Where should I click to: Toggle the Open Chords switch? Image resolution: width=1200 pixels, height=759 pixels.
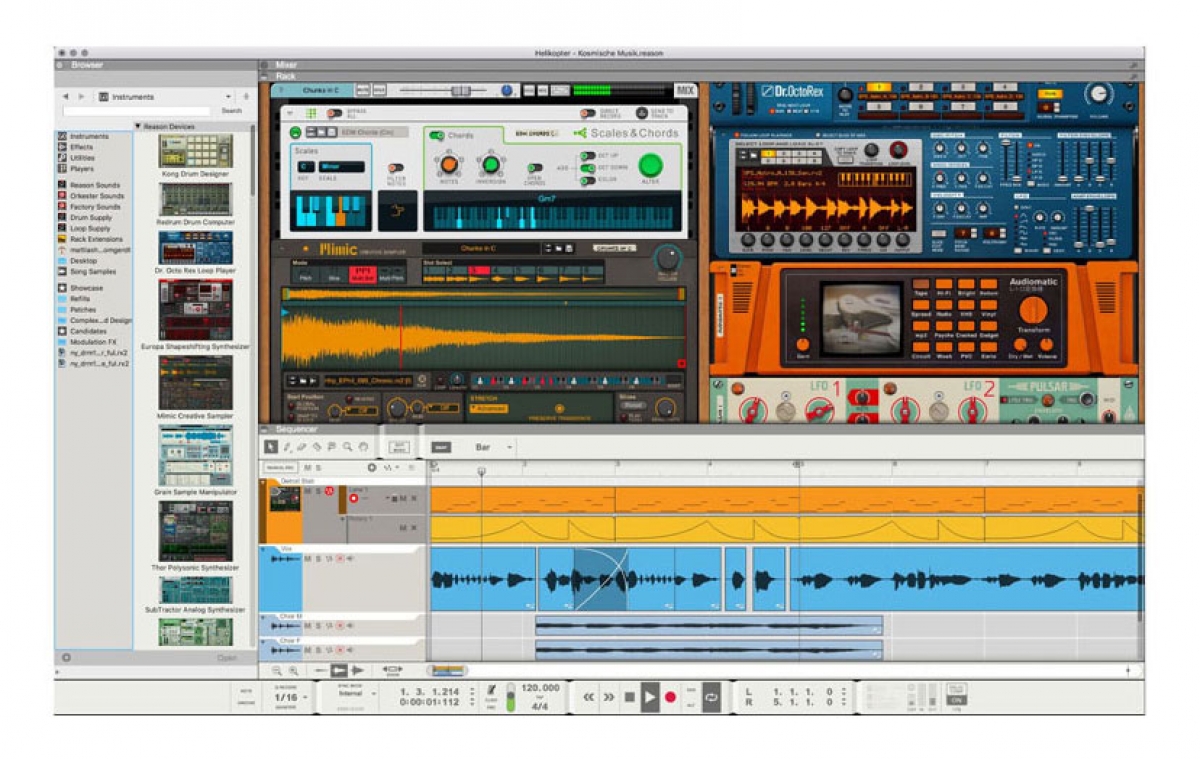(x=535, y=168)
